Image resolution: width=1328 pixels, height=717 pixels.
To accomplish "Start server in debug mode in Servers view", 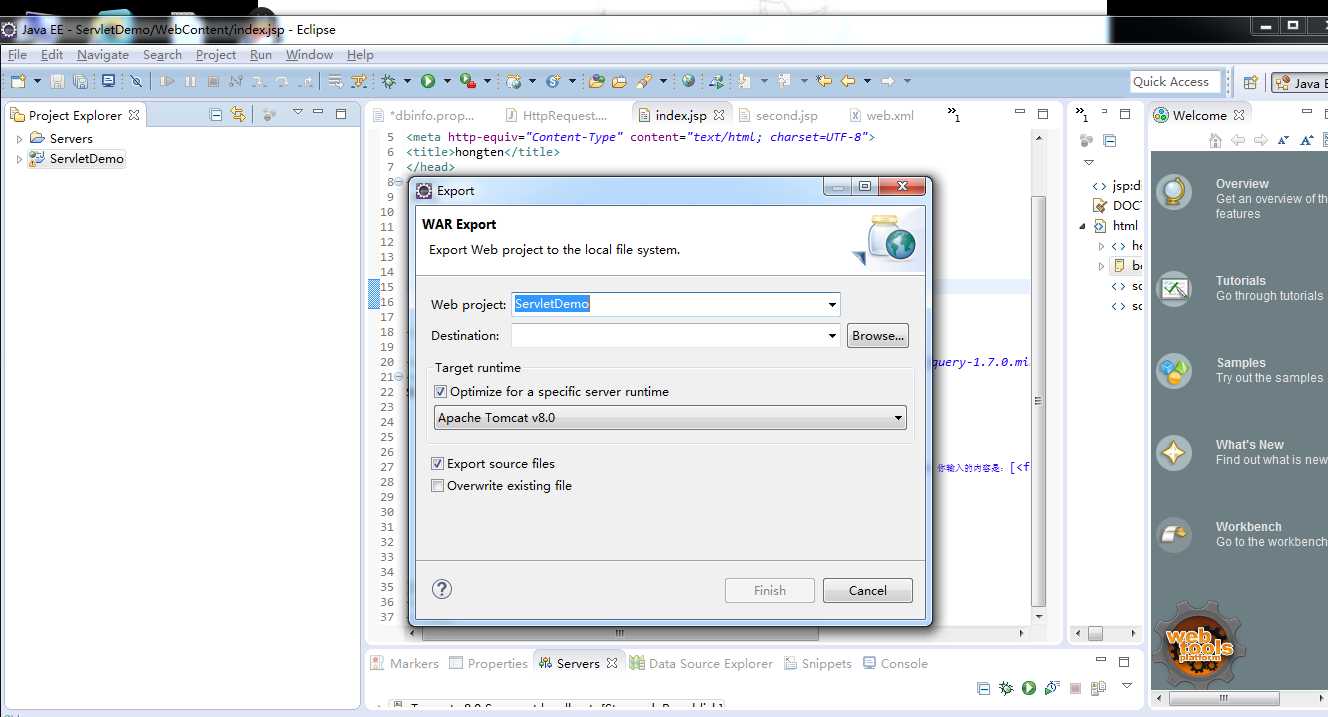I will [x=1006, y=688].
